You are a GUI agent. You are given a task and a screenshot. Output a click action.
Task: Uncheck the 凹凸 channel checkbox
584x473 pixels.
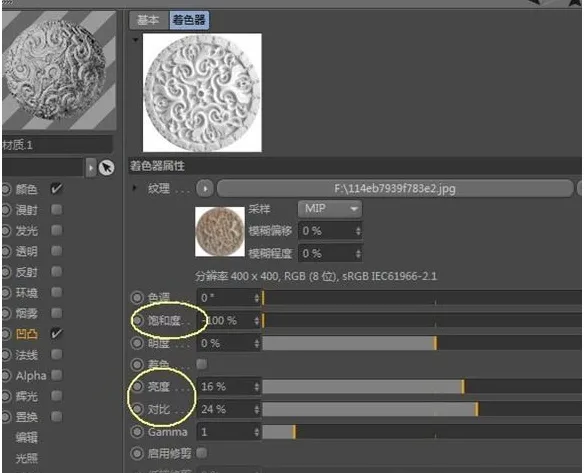click(x=56, y=333)
